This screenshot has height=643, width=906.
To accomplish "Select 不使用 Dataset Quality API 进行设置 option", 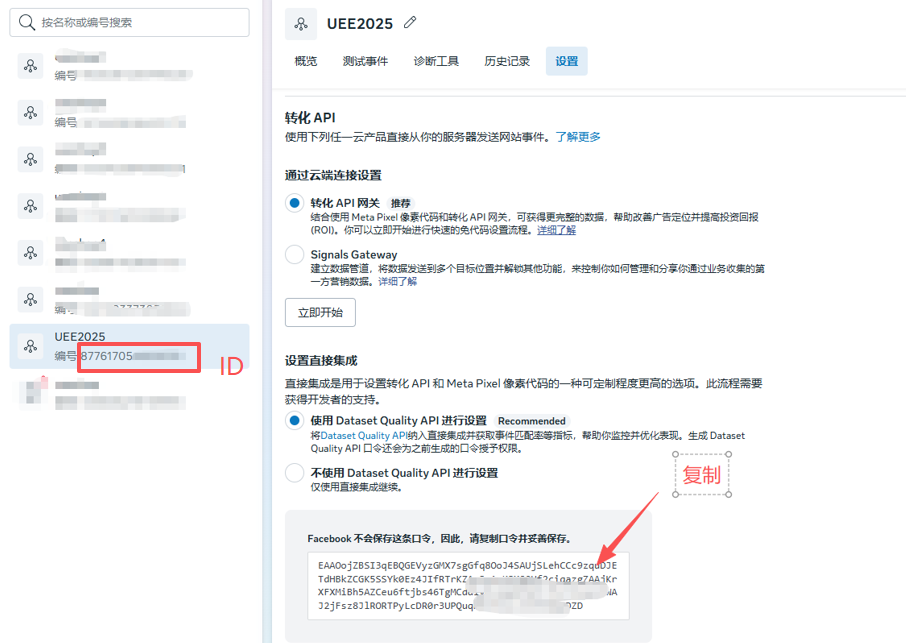I will pyautogui.click(x=294, y=473).
